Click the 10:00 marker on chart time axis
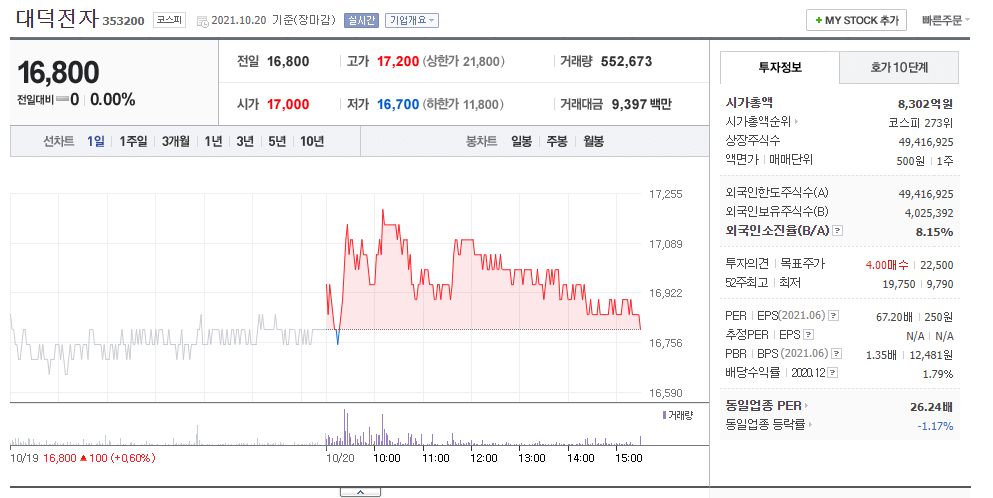Image resolution: width=993 pixels, height=498 pixels. point(387,457)
